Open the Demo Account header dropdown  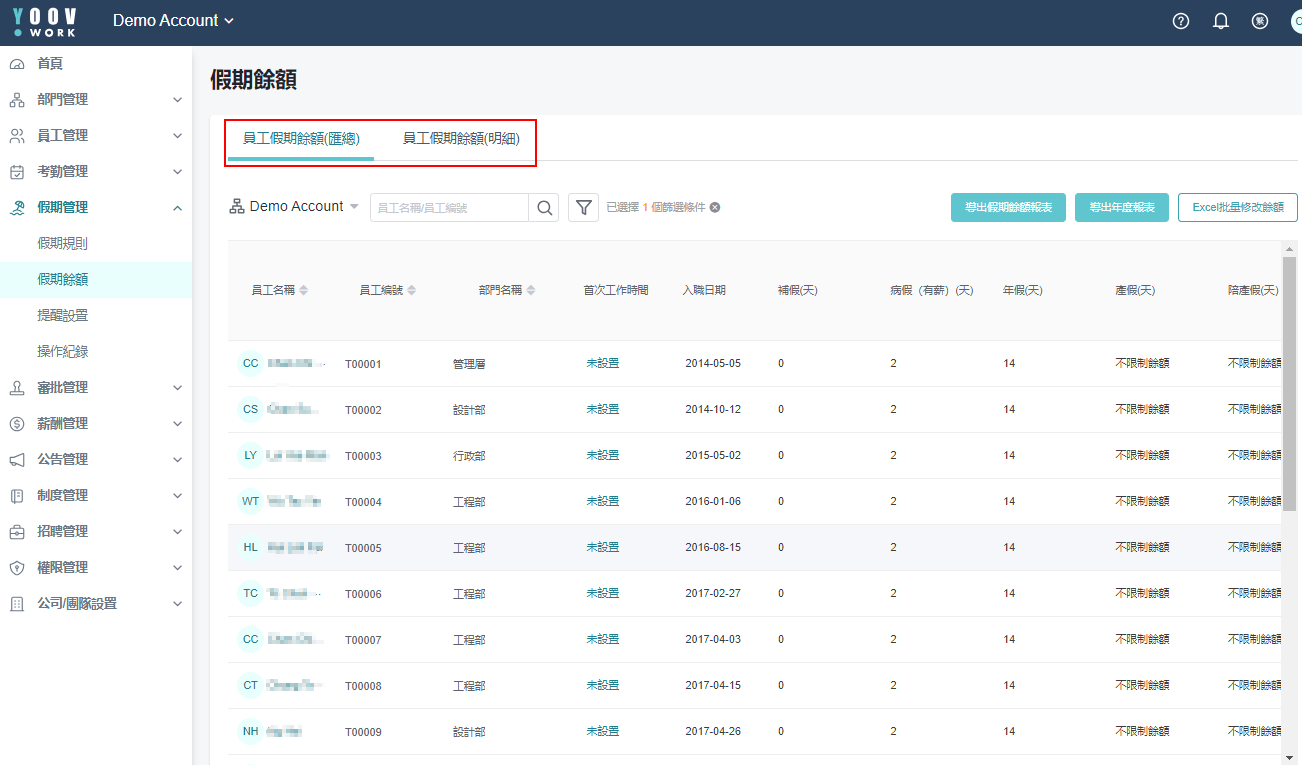click(173, 21)
